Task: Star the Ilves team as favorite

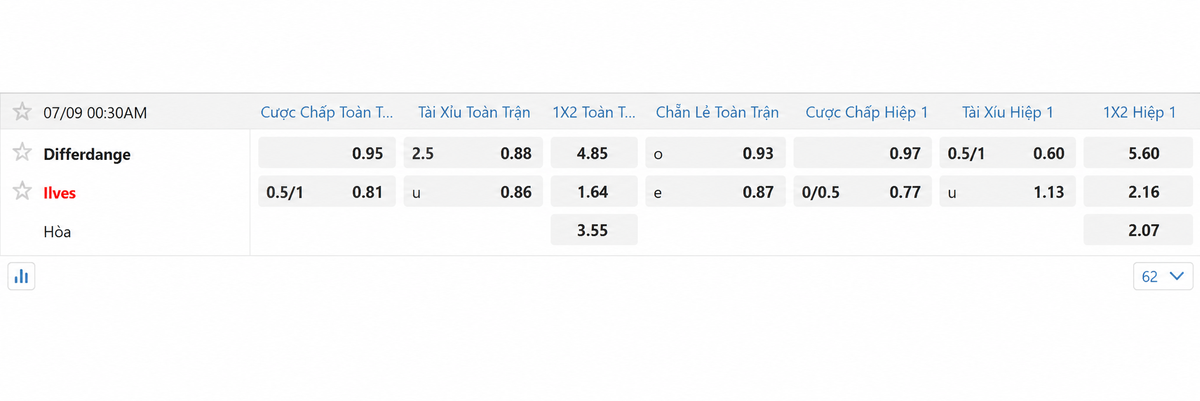Action: click(x=22, y=192)
